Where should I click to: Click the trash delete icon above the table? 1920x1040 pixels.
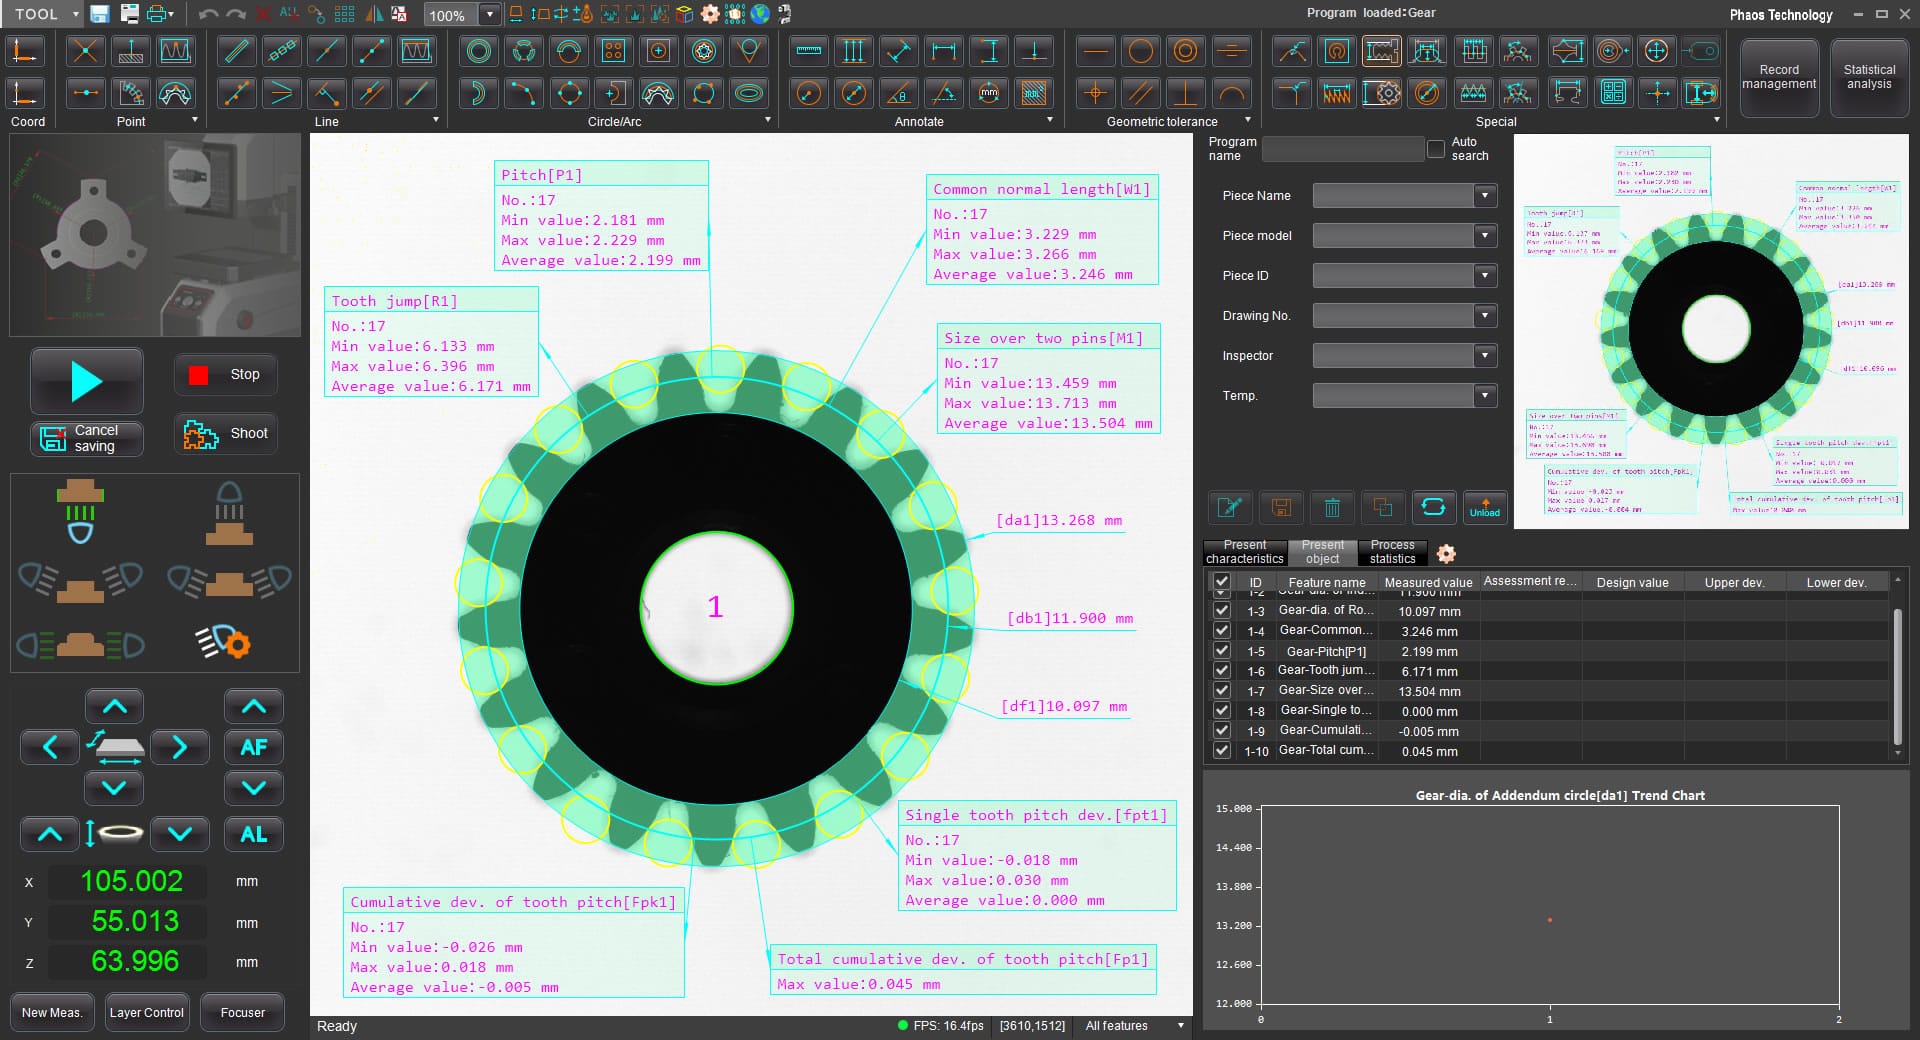pos(1332,508)
